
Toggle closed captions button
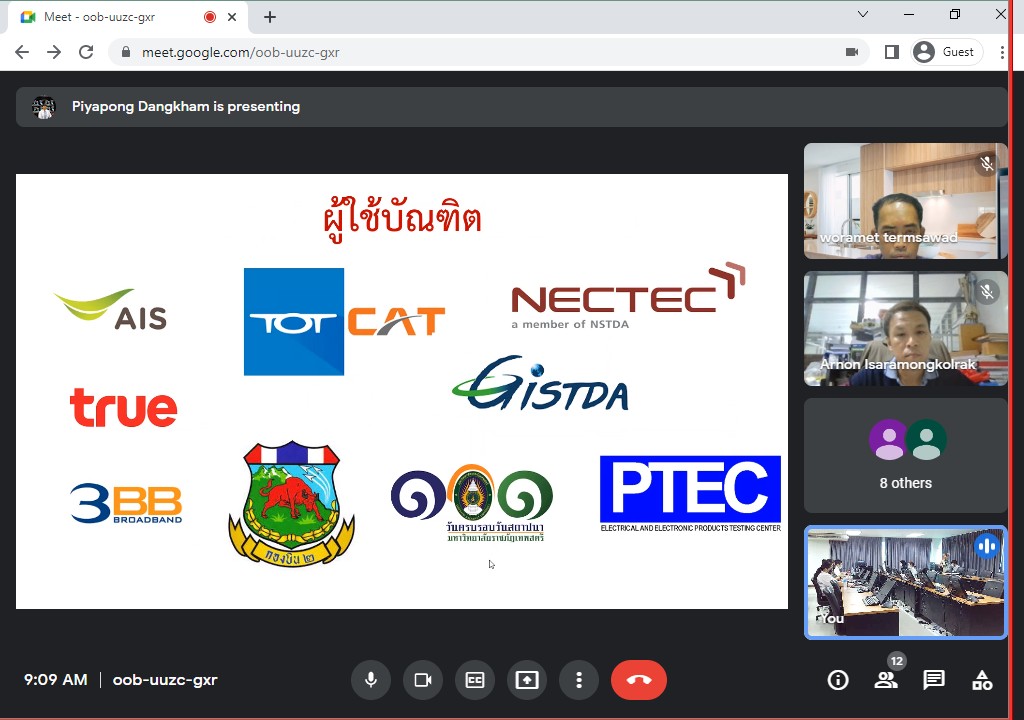point(475,680)
